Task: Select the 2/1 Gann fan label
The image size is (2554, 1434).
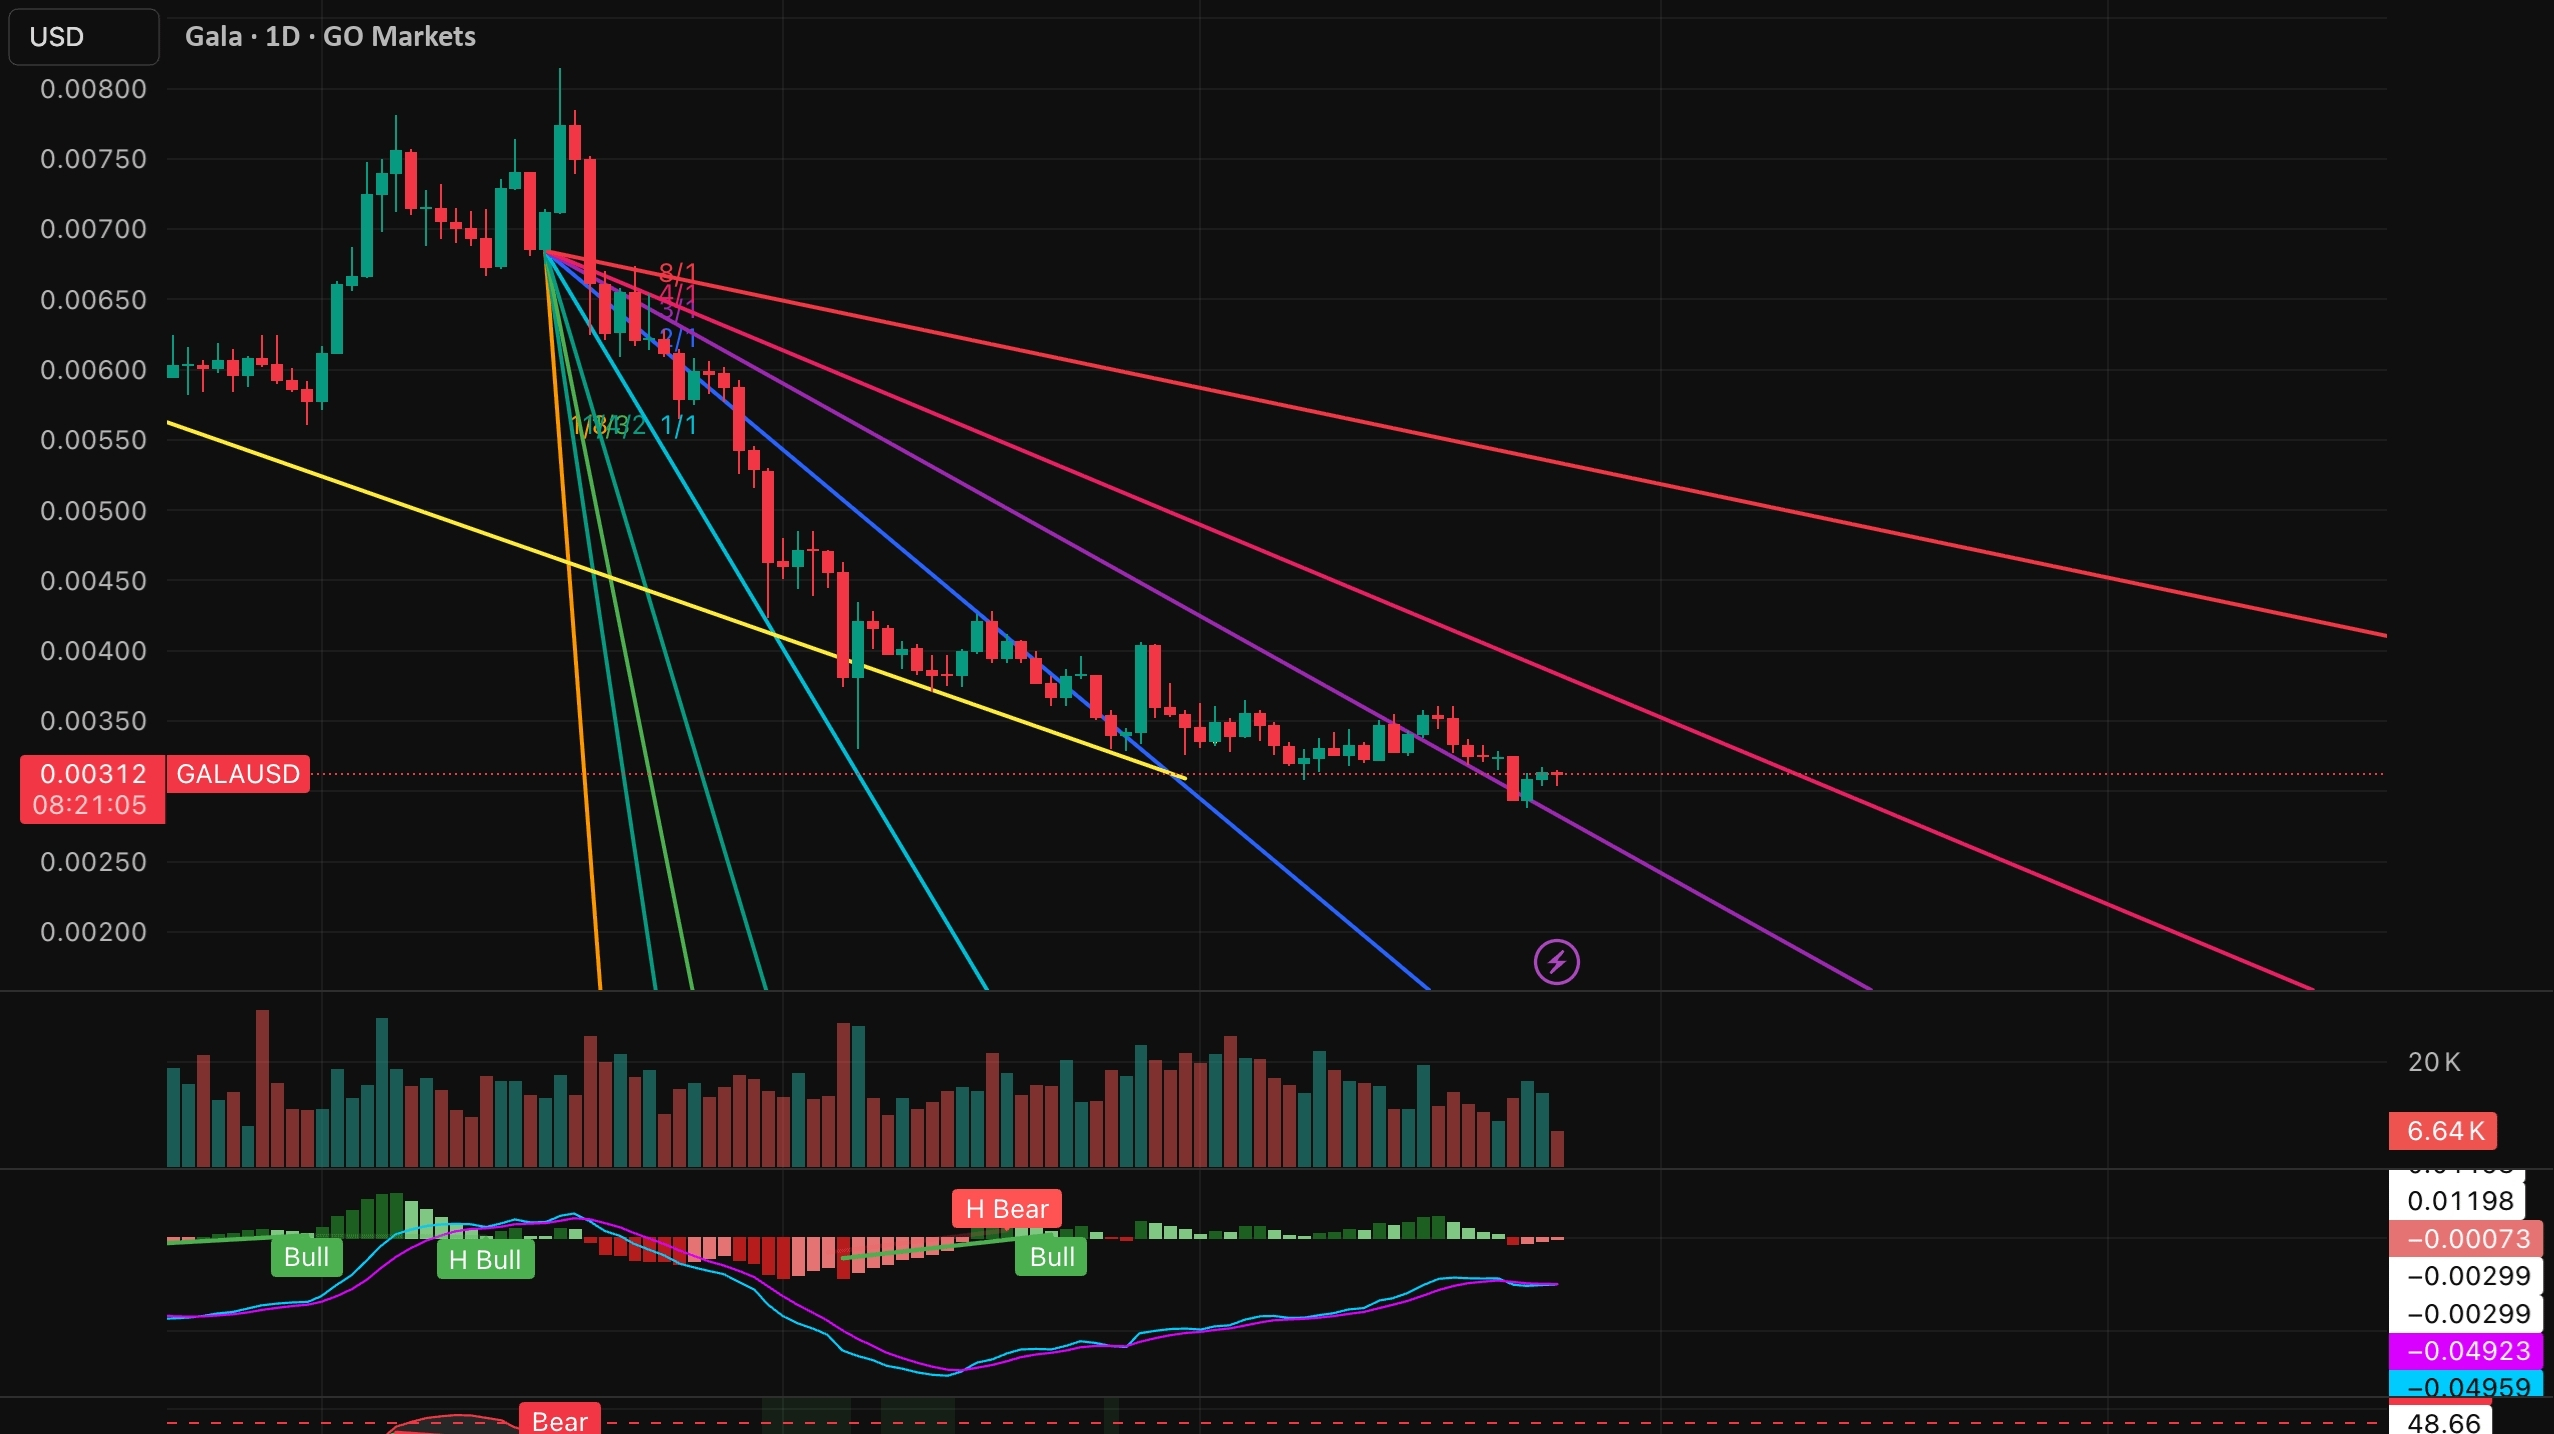Action: tap(678, 338)
